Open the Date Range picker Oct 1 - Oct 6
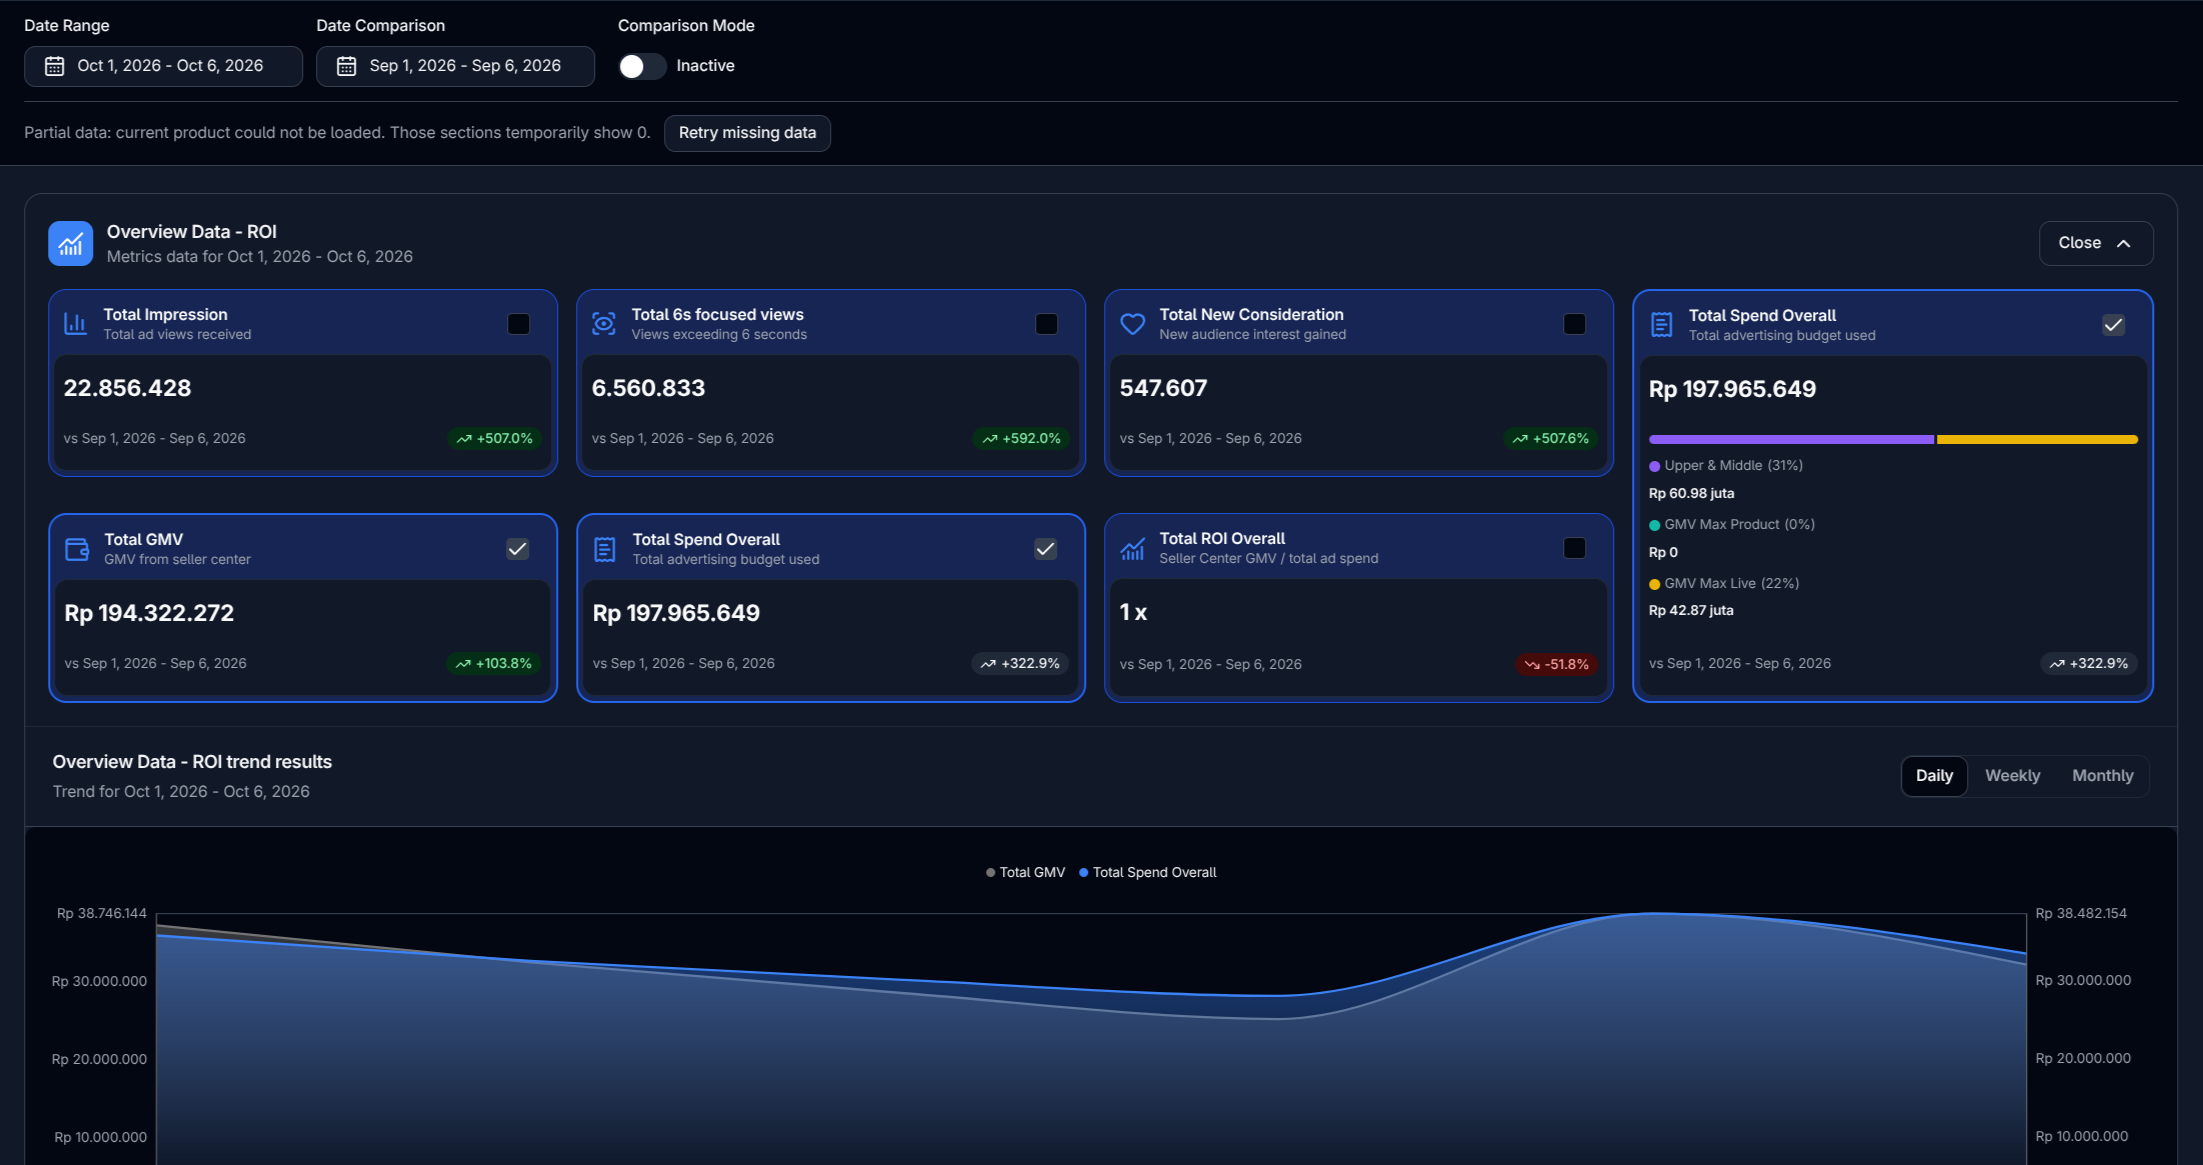Image resolution: width=2203 pixels, height=1165 pixels. [x=163, y=66]
